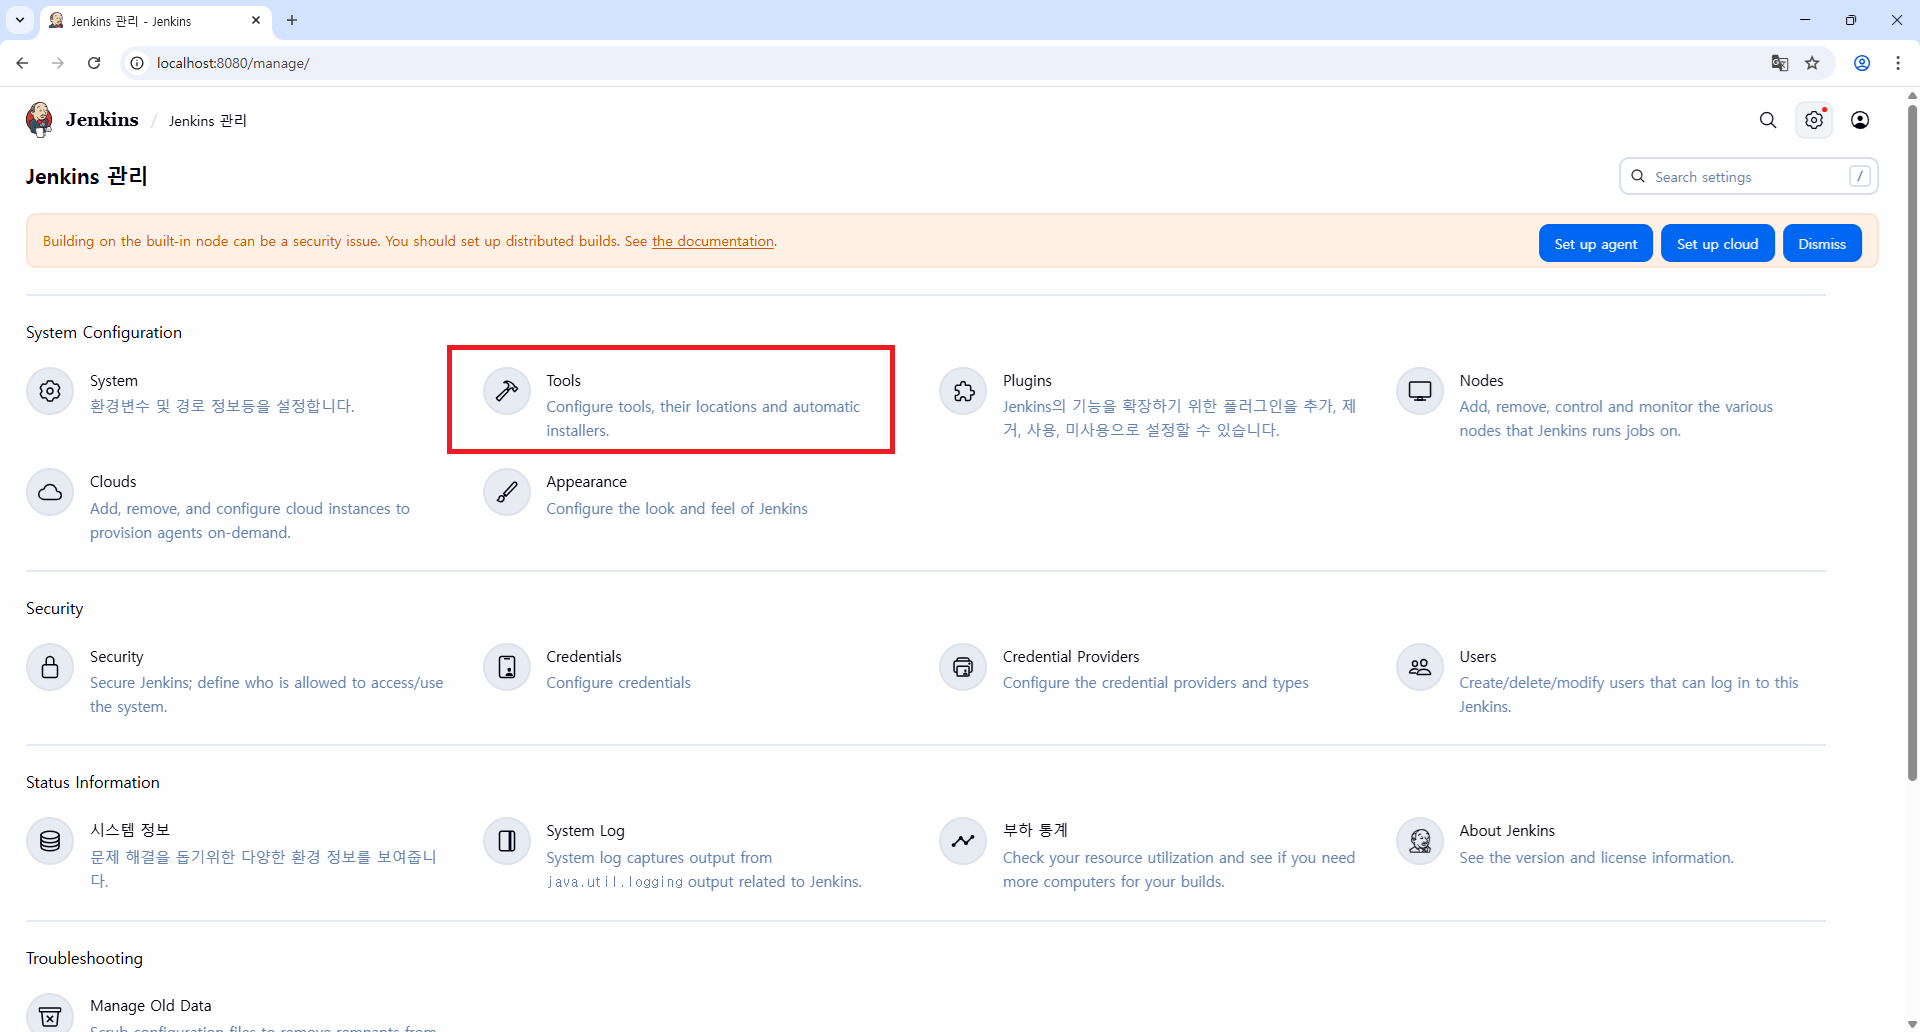Click the Plugins puzzle piece icon
Image resolution: width=1920 pixels, height=1032 pixels.
click(x=963, y=391)
